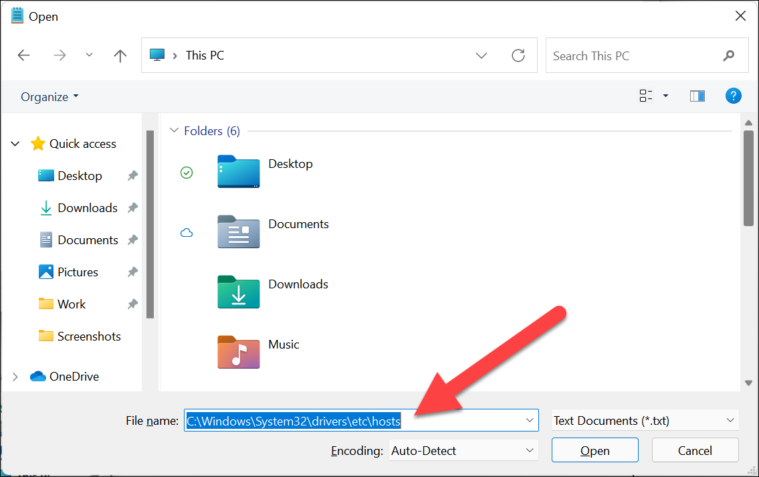Viewport: 759px width, 477px height.
Task: Click the main pane scrollbar down arrow
Action: tap(748, 383)
